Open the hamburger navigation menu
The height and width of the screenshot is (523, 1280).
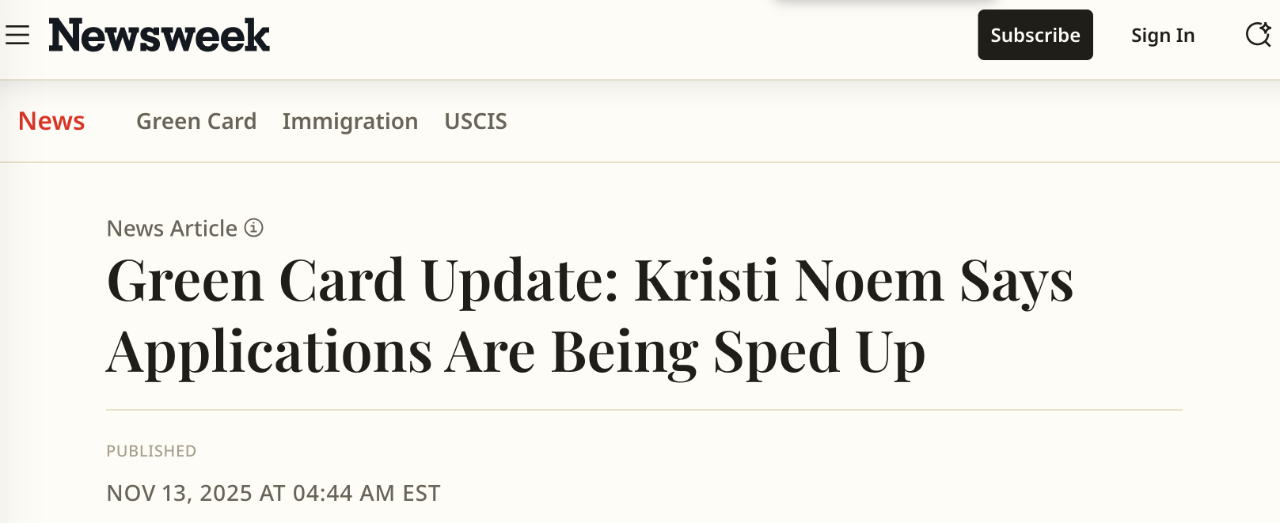click(17, 35)
